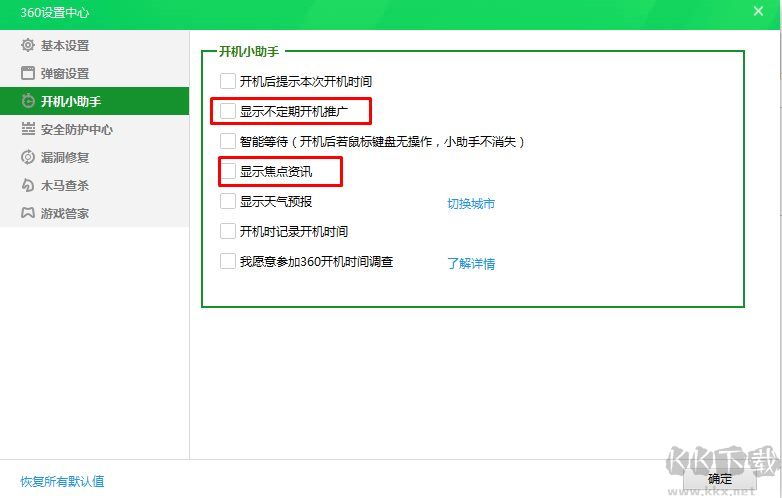Go to 安全防护中心 settings
The width and height of the screenshot is (782, 498).
click(x=95, y=129)
